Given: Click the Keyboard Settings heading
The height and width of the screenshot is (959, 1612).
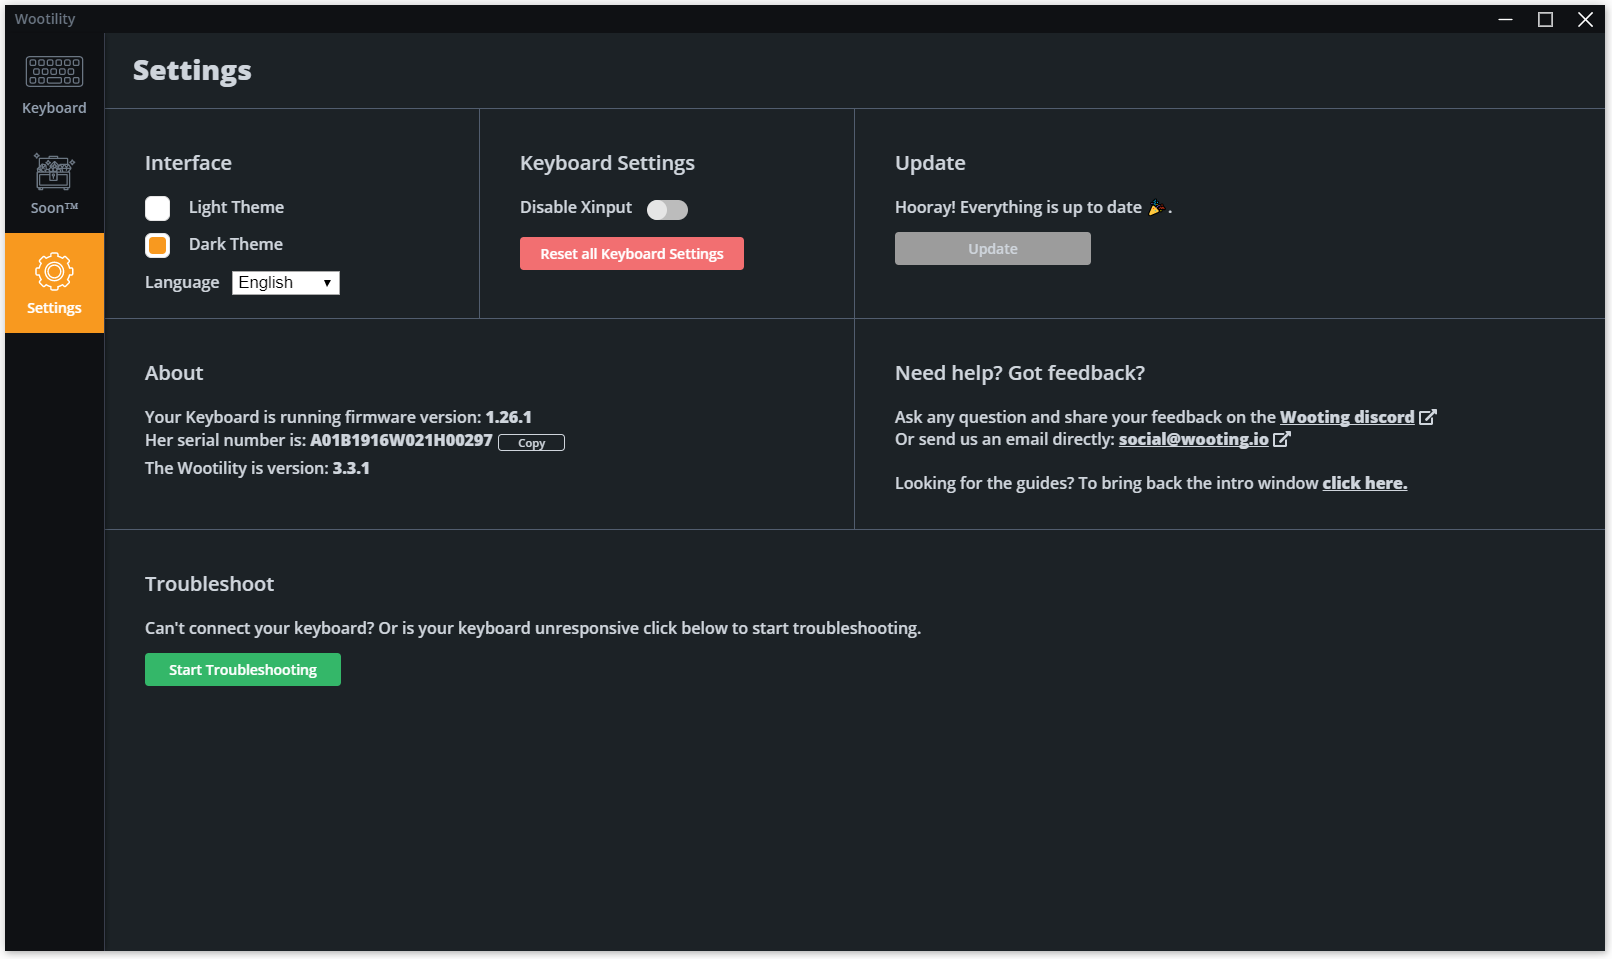Looking at the screenshot, I should click(x=607, y=163).
